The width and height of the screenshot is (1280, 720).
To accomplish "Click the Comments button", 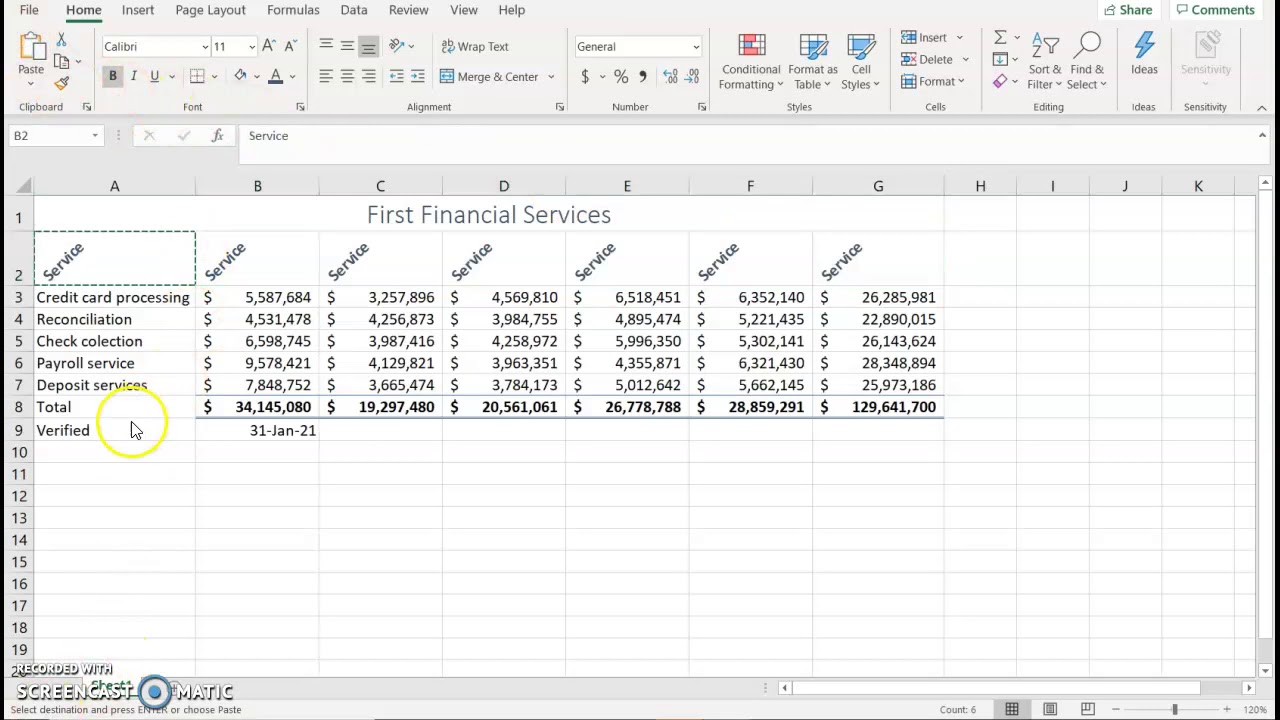I will pos(1216,10).
